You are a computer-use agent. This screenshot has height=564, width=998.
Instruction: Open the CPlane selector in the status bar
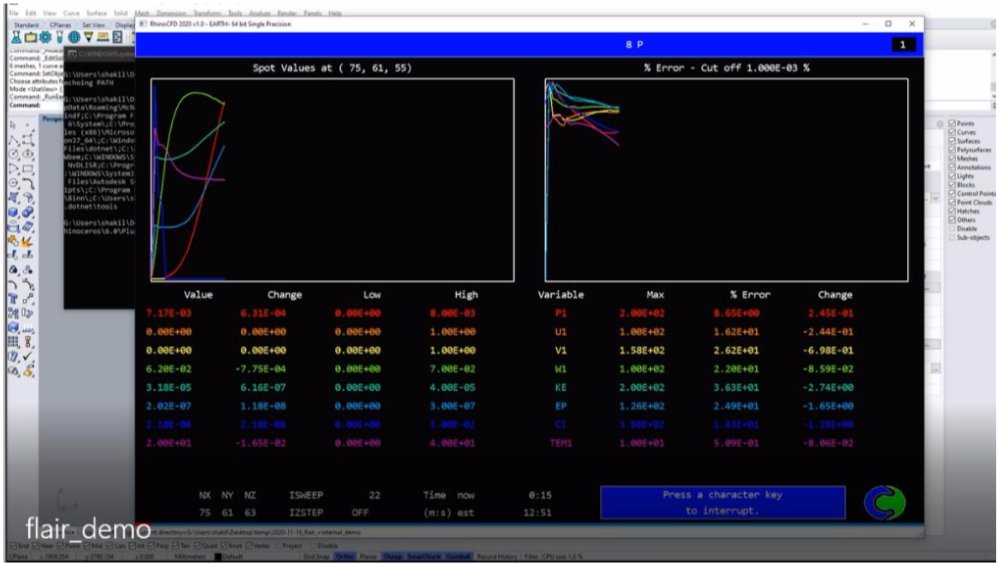(17, 556)
